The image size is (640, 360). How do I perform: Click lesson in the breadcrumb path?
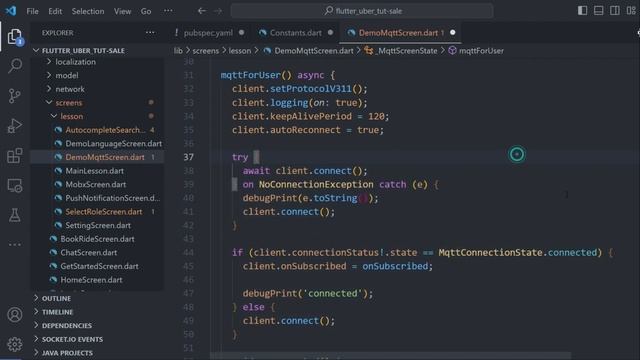[240, 51]
